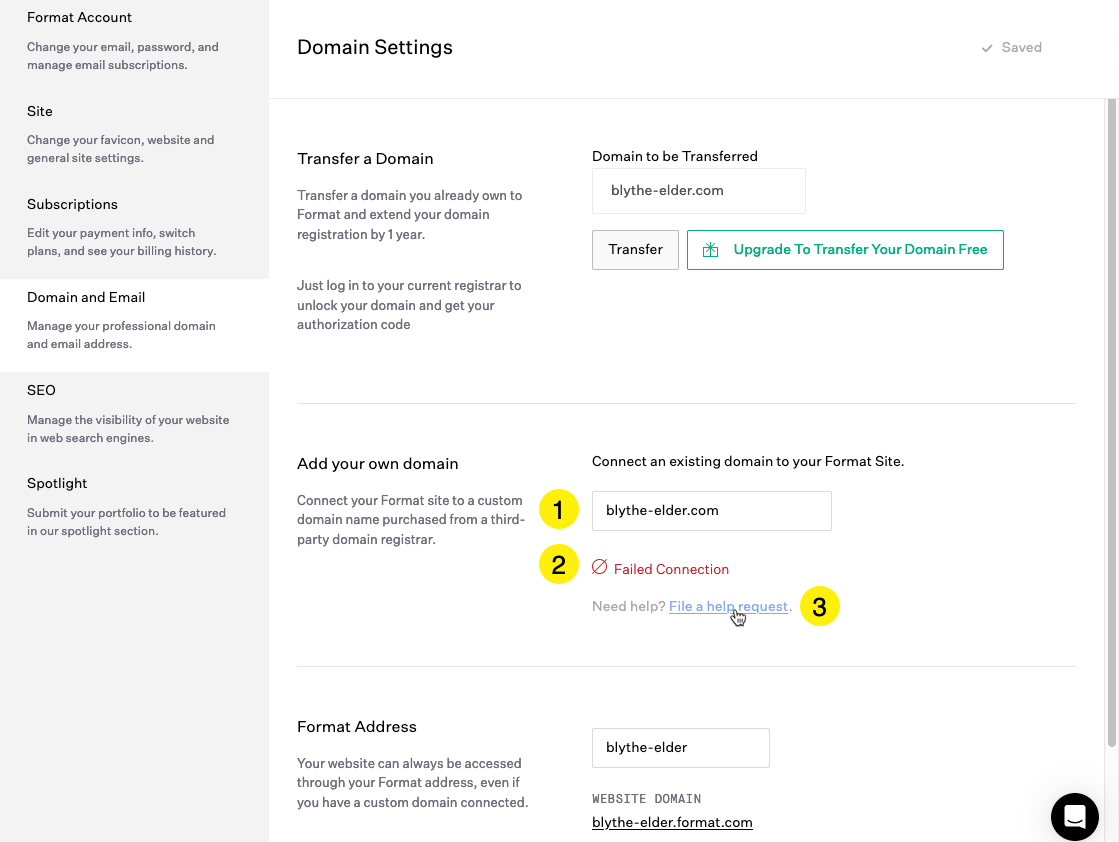Click the gift icon on upgrade button

pyautogui.click(x=710, y=250)
